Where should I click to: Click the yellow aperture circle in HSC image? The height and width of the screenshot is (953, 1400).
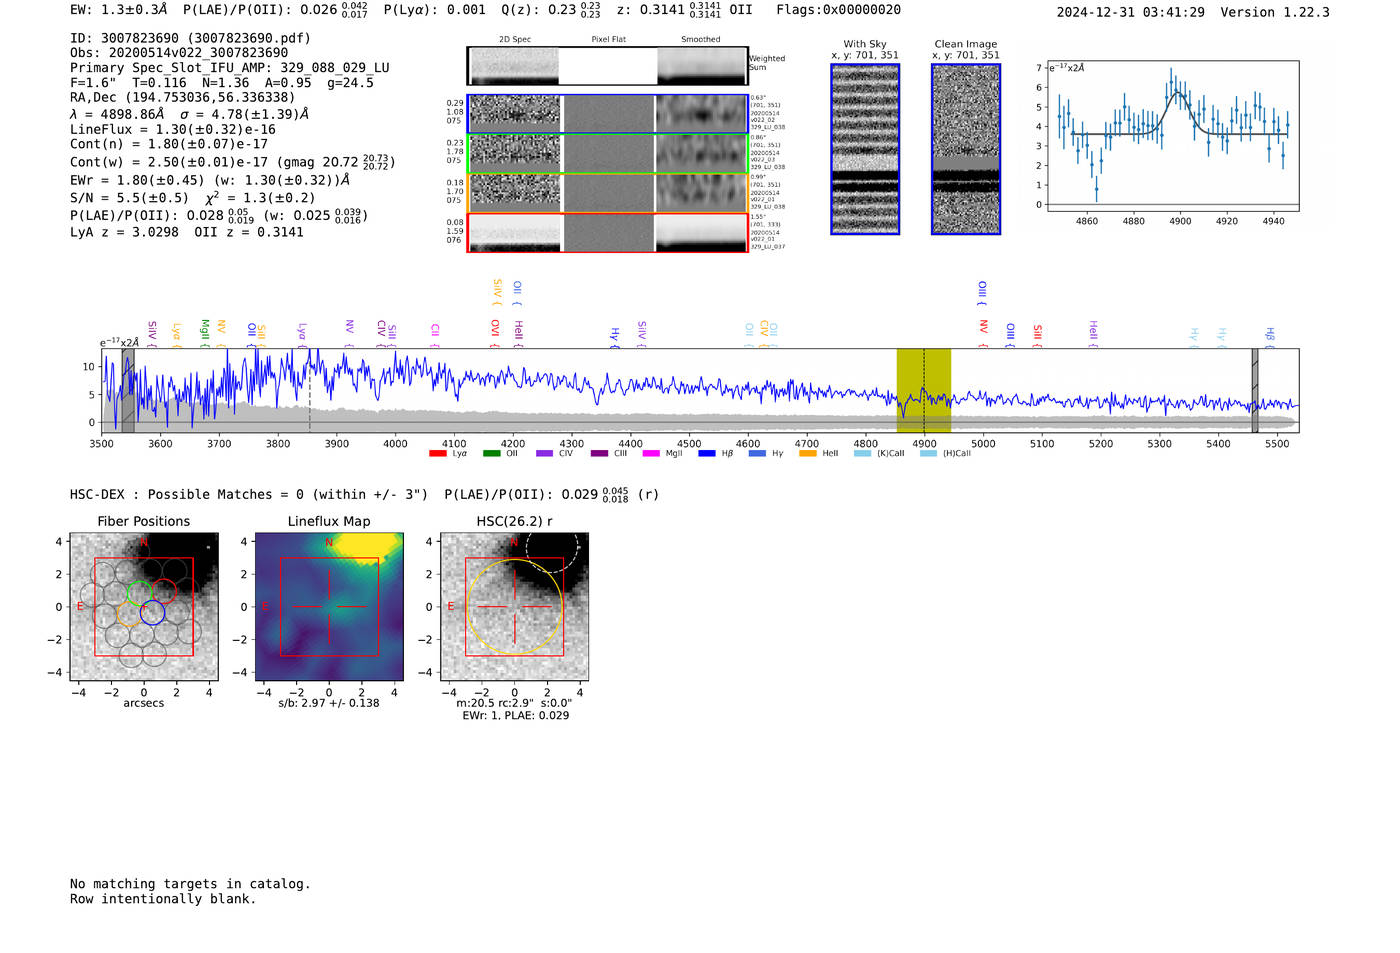pos(514,607)
